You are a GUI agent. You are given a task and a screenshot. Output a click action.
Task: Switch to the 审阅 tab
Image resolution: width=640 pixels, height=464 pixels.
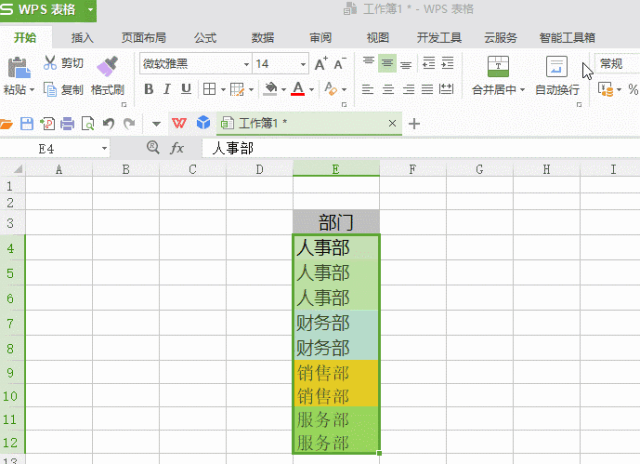coord(320,38)
